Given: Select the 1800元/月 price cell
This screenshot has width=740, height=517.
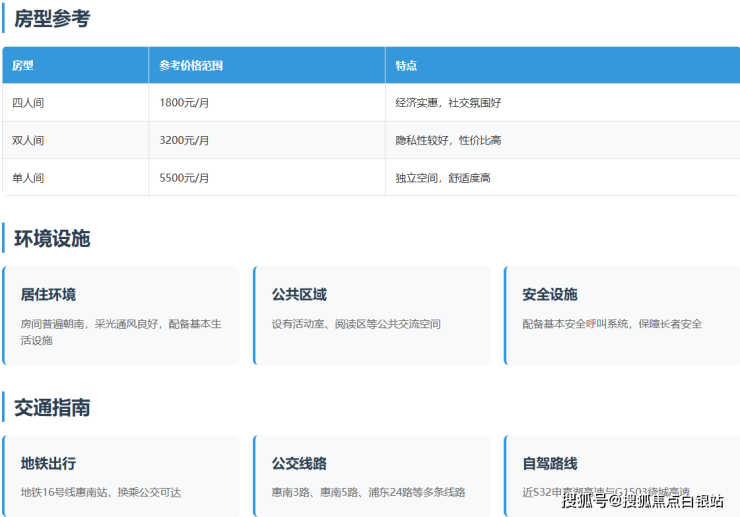Looking at the screenshot, I should [184, 103].
